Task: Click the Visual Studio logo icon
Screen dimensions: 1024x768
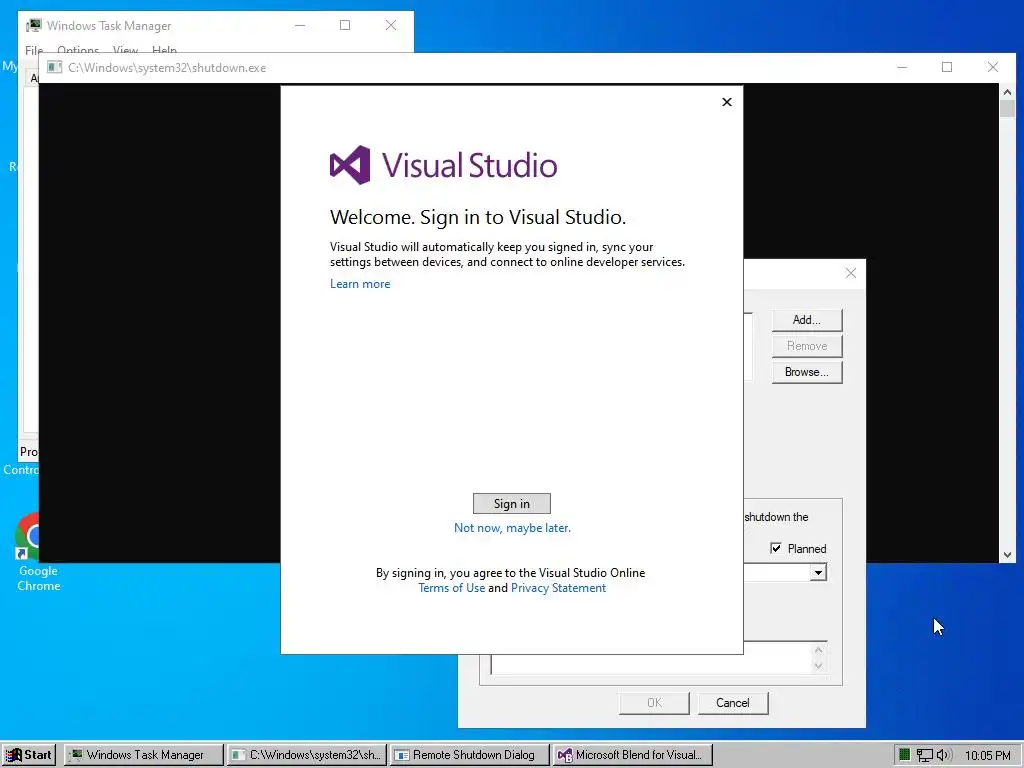Action: point(350,165)
